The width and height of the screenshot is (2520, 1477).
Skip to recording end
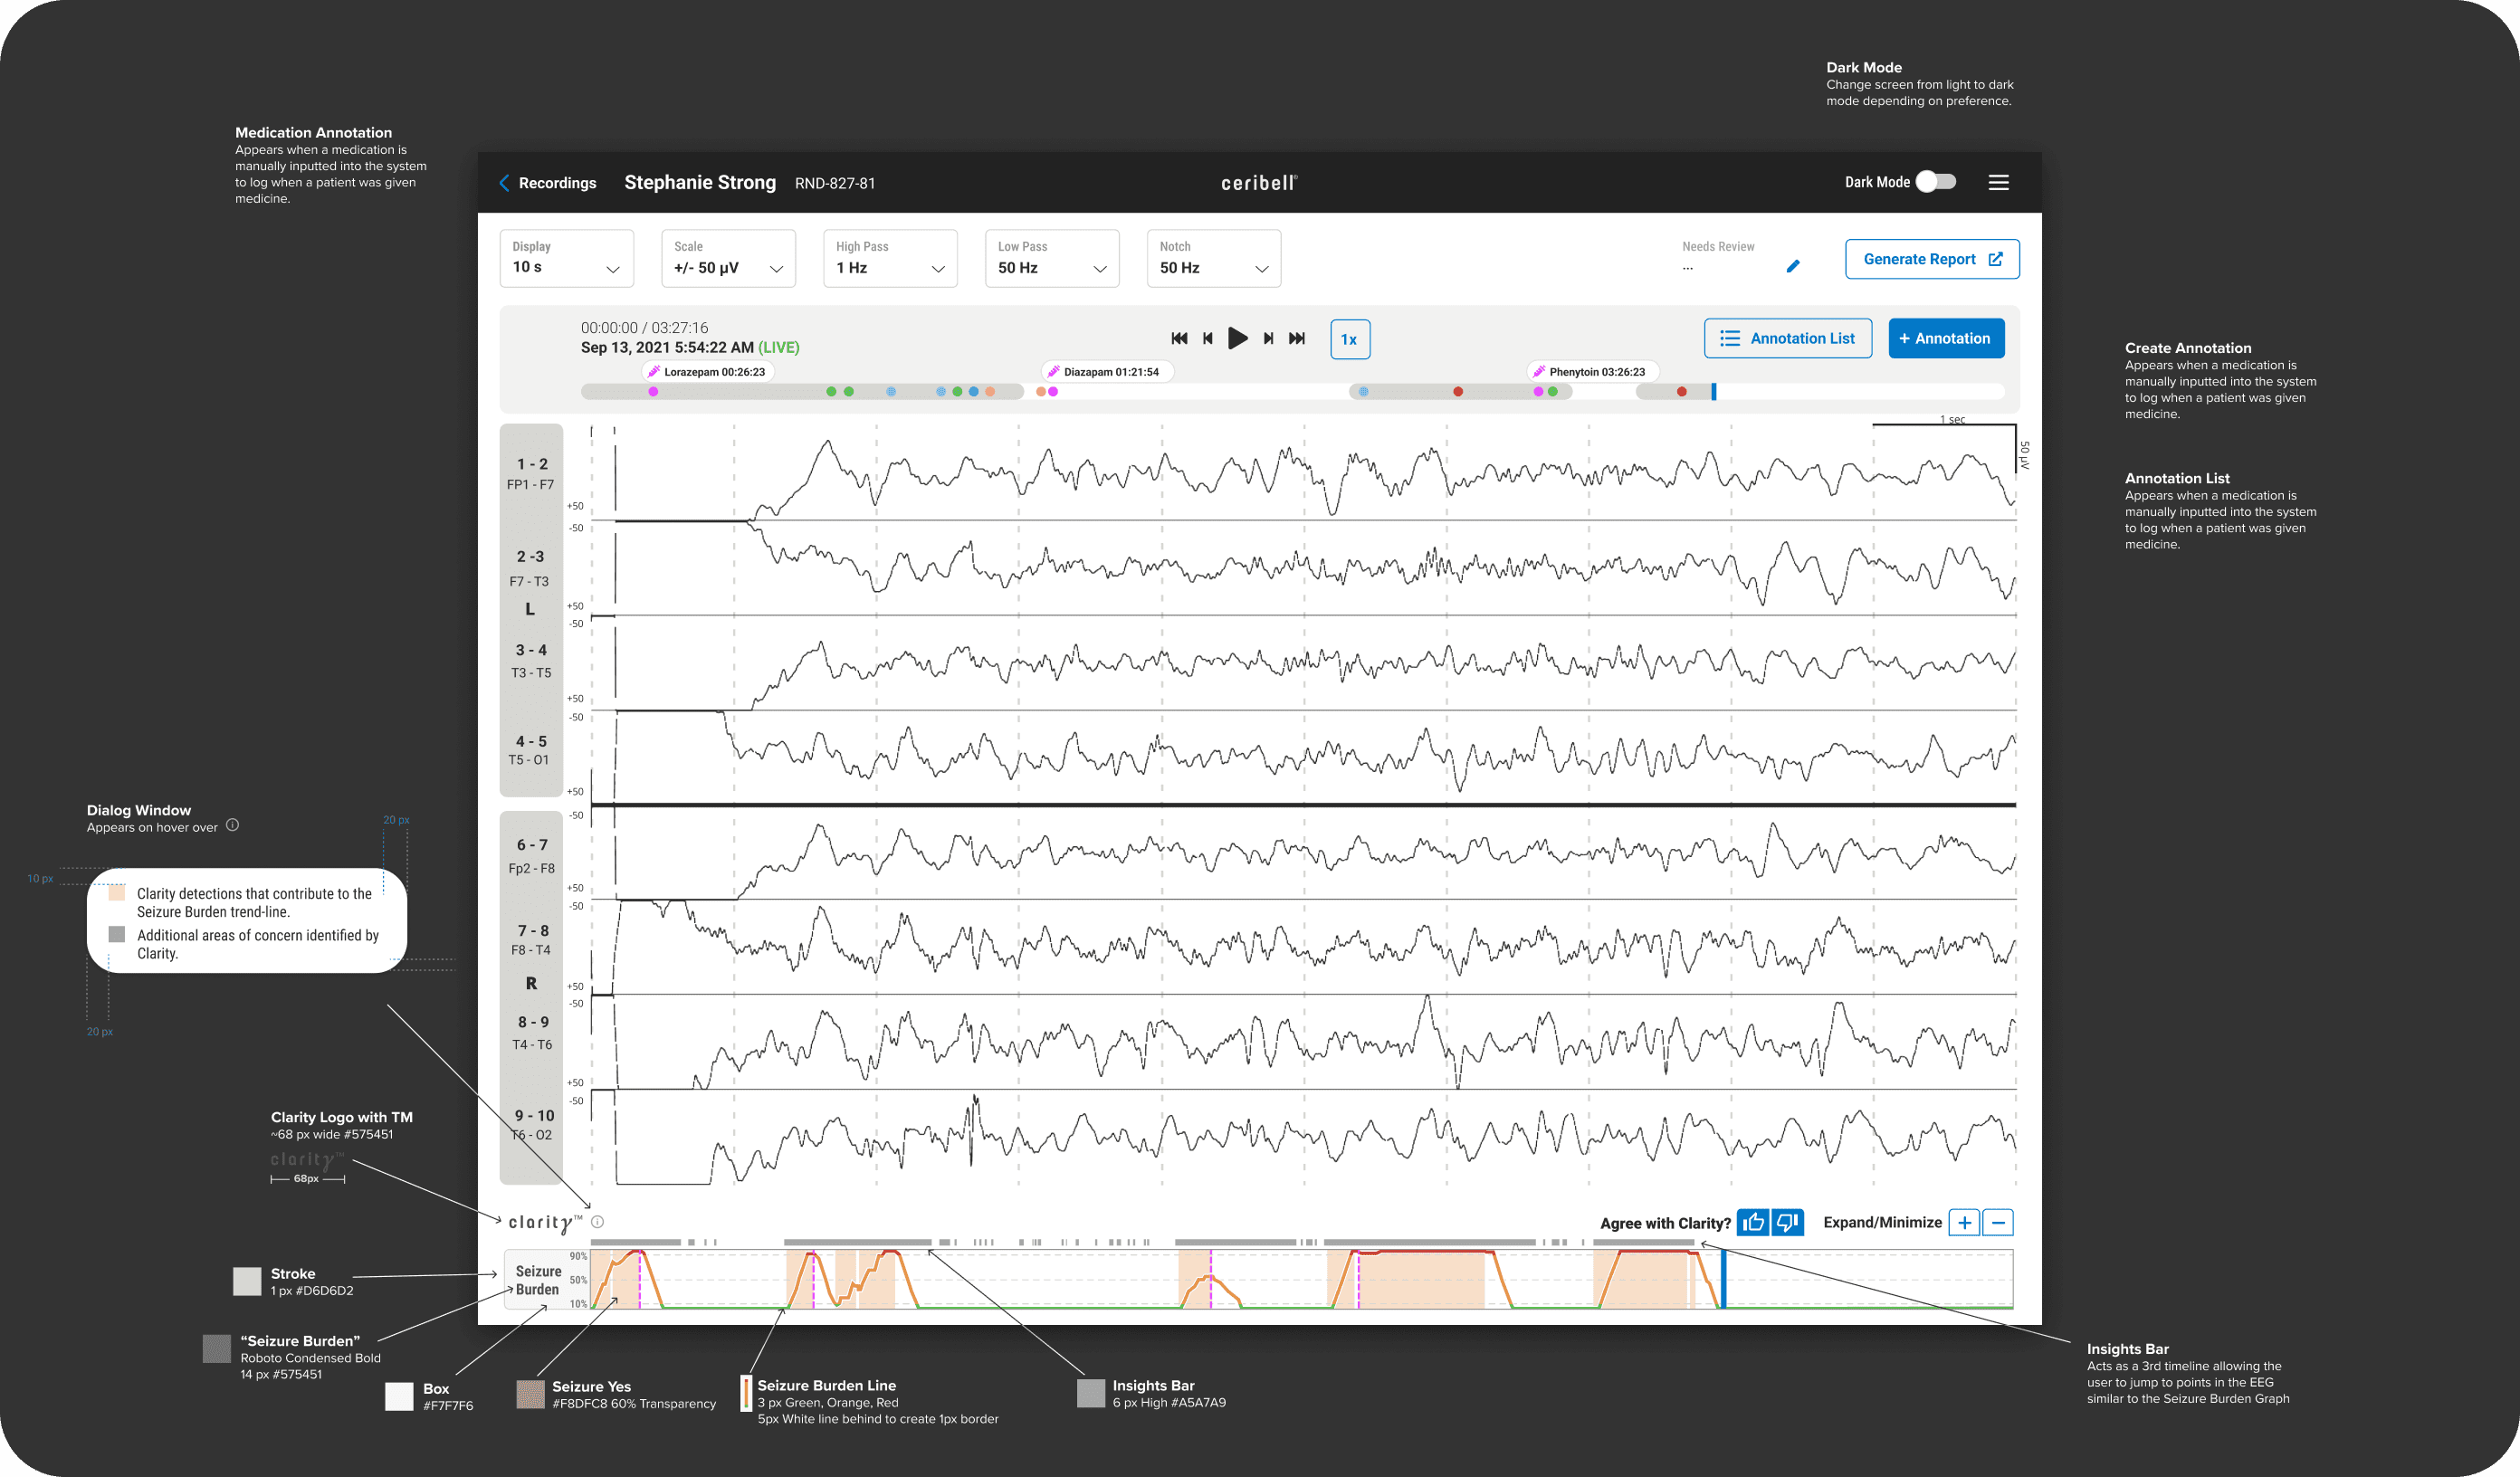(1297, 338)
